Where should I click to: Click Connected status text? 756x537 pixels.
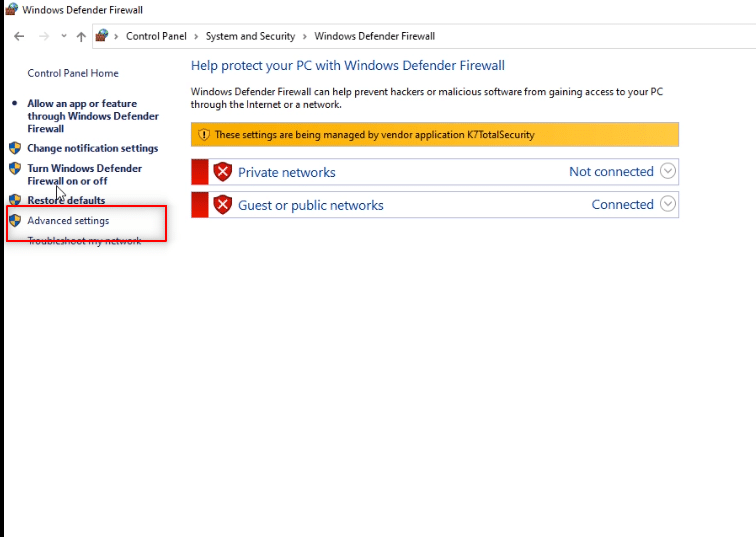point(622,204)
